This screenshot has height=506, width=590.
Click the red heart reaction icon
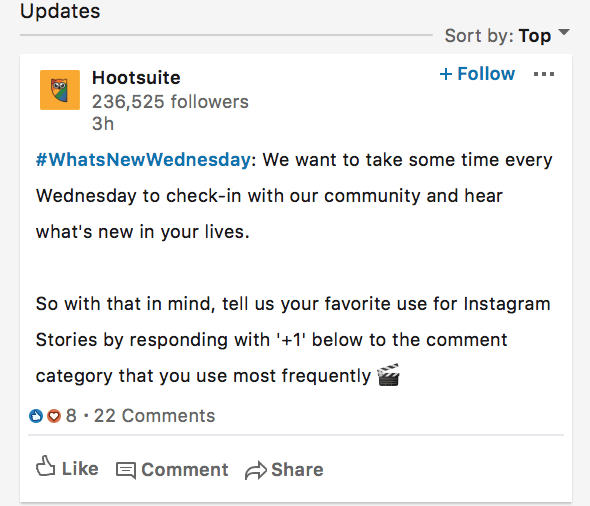coord(54,416)
